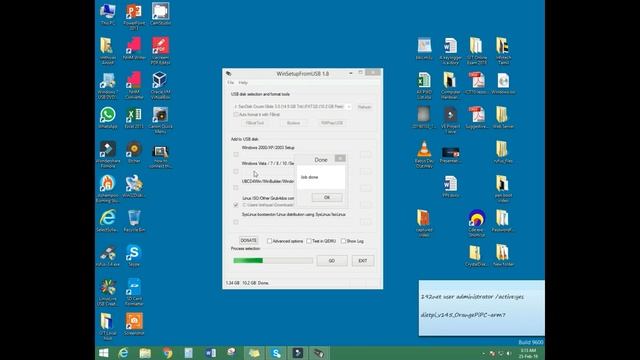Click the Refresh button beside the USB drive dropdown

pos(364,107)
